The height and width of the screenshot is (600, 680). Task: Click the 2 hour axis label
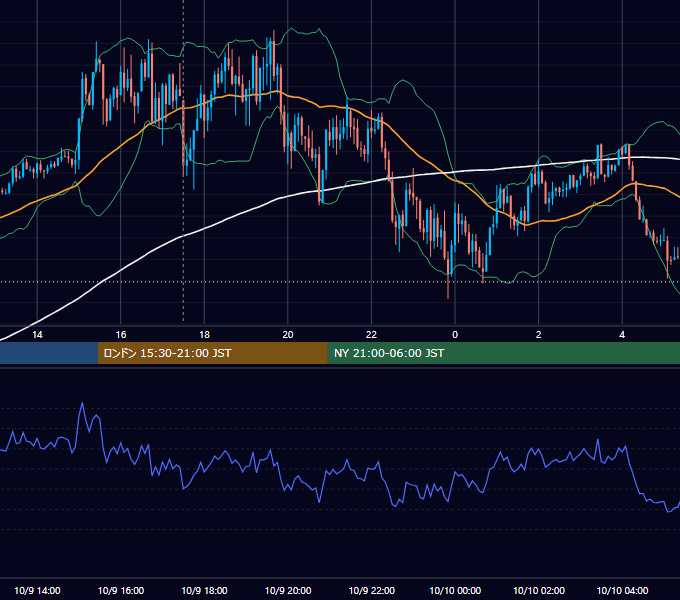pyautogui.click(x=539, y=335)
